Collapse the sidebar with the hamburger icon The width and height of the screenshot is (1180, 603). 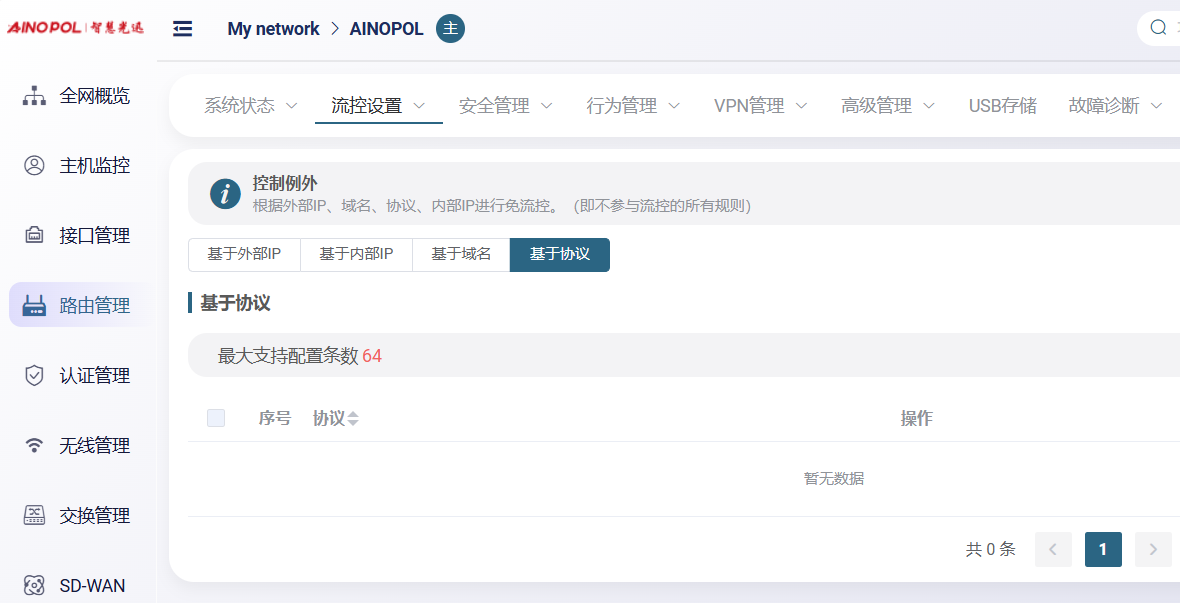click(182, 29)
